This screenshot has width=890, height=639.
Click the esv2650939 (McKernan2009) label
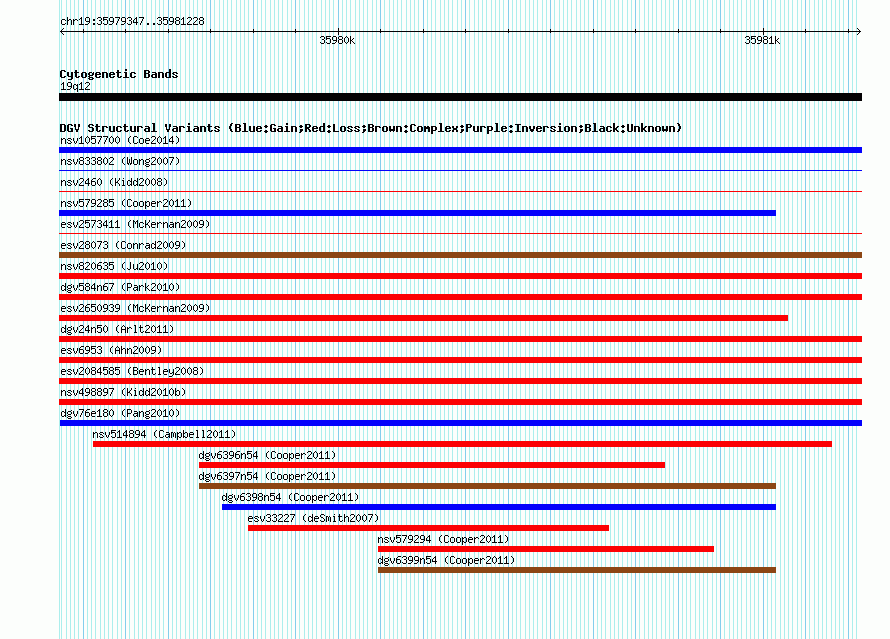(135, 308)
